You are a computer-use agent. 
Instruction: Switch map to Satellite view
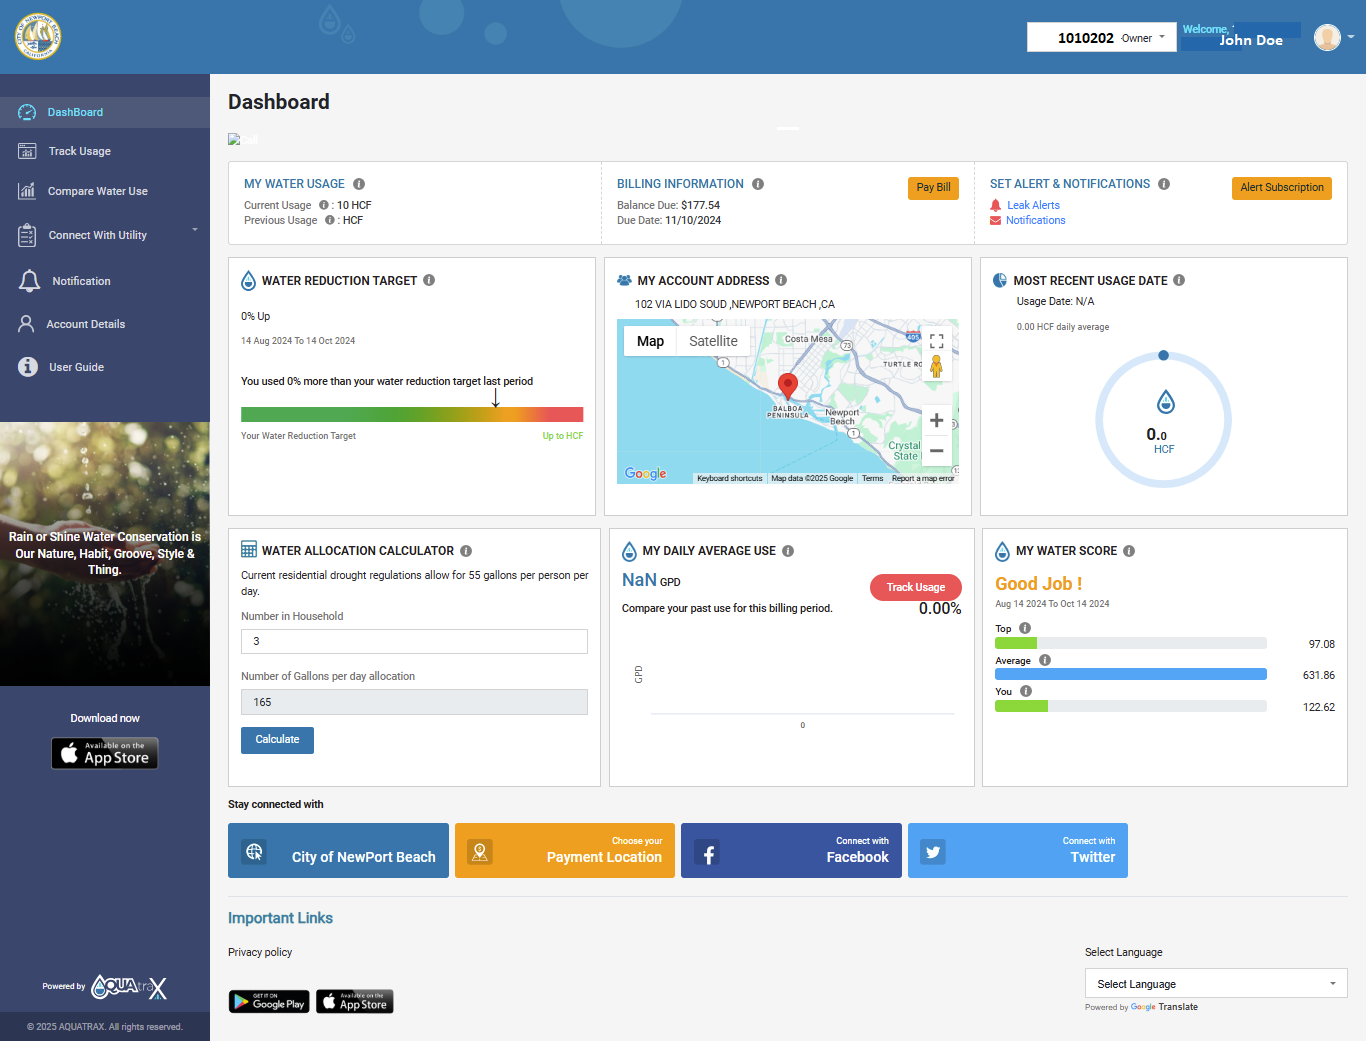(713, 341)
